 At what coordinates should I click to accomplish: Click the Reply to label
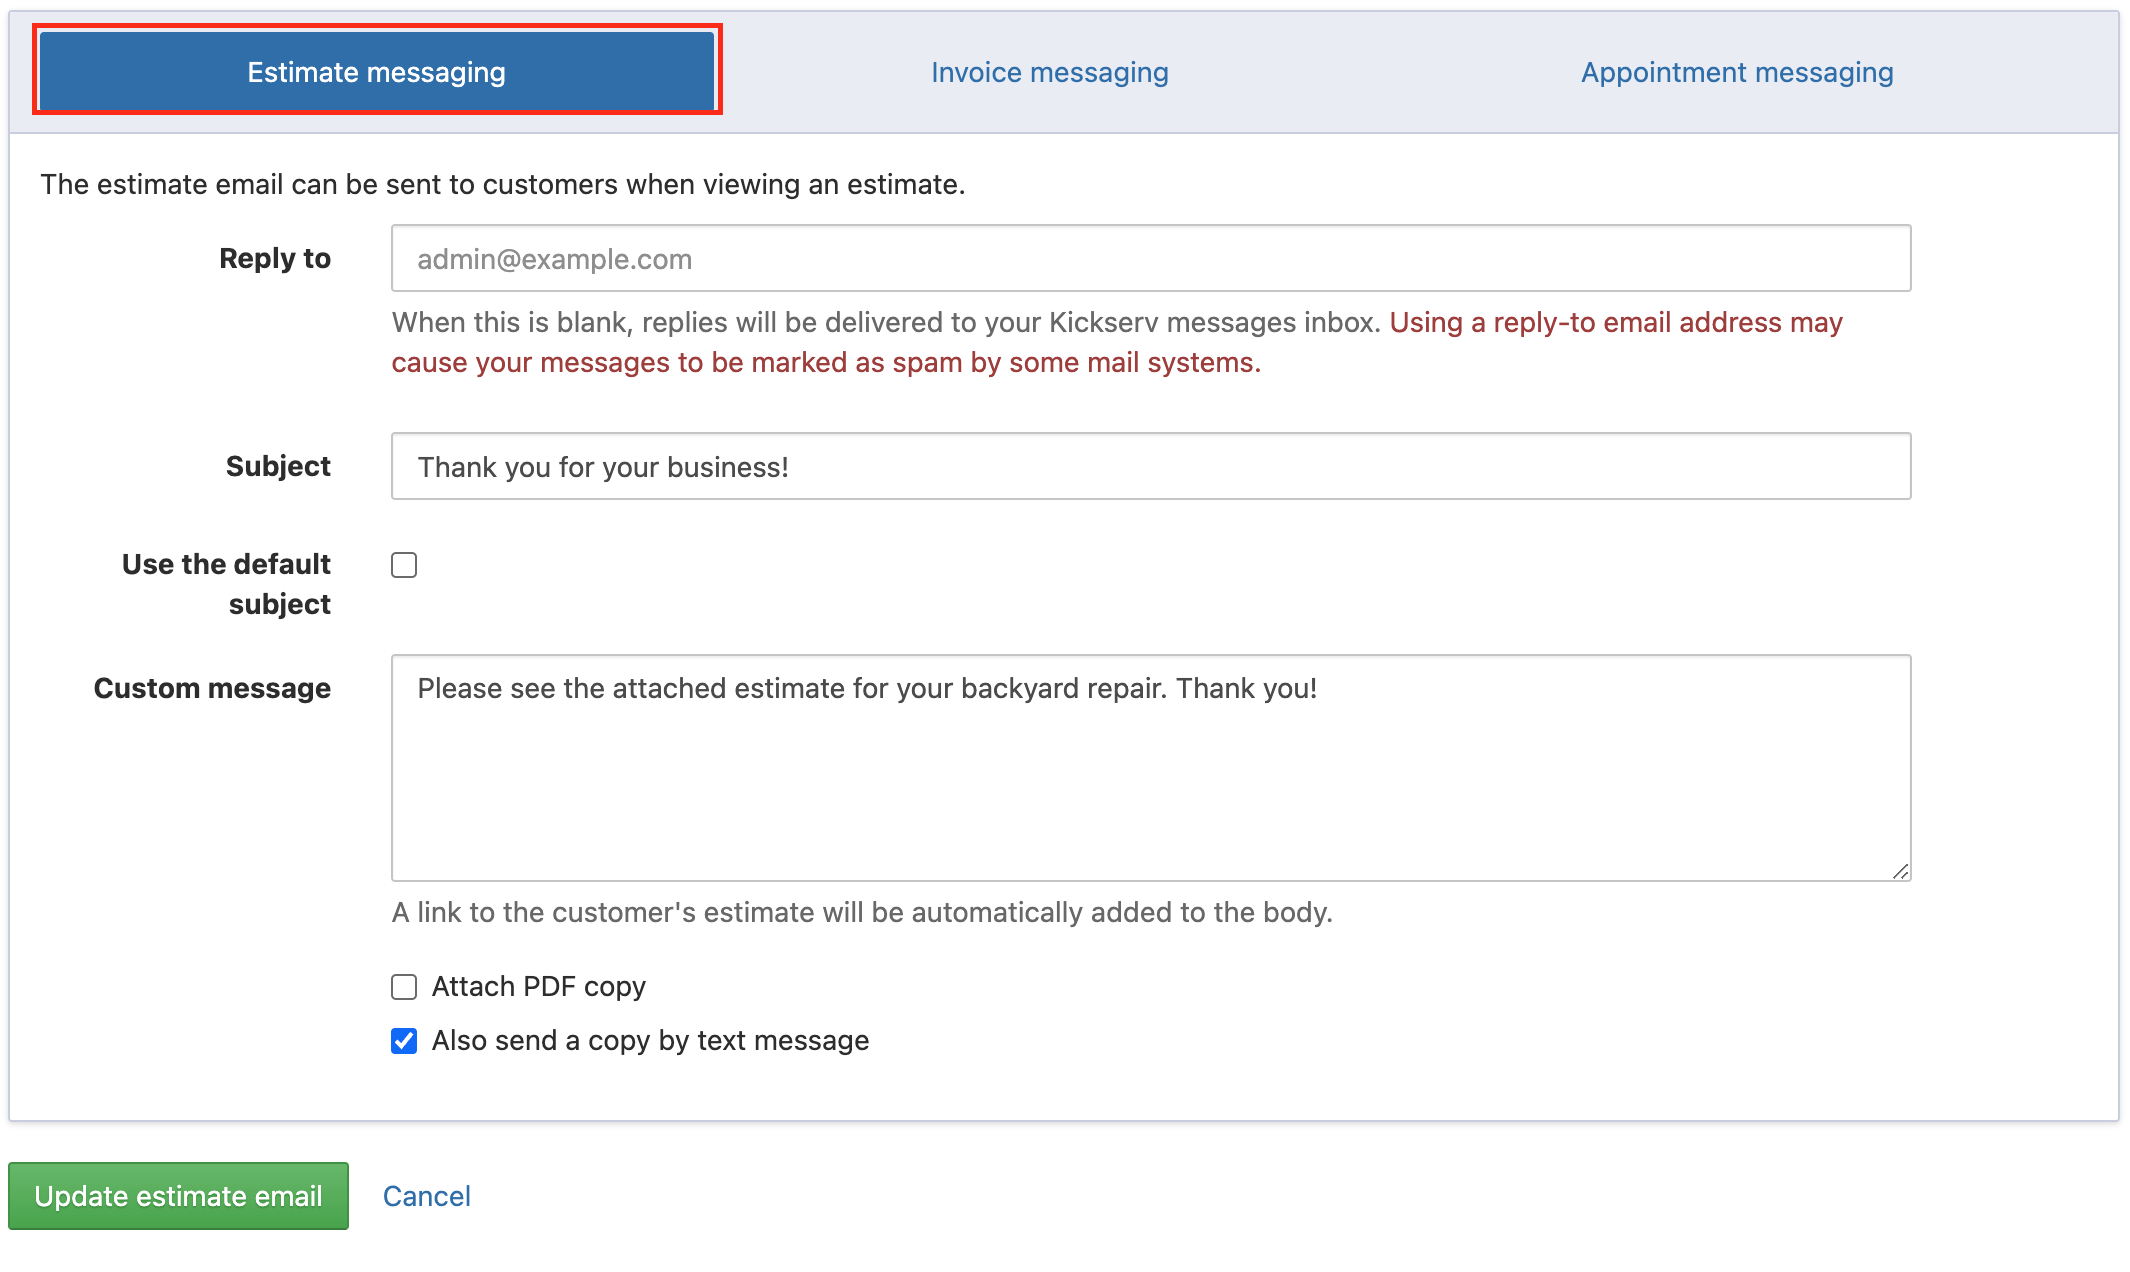275,258
